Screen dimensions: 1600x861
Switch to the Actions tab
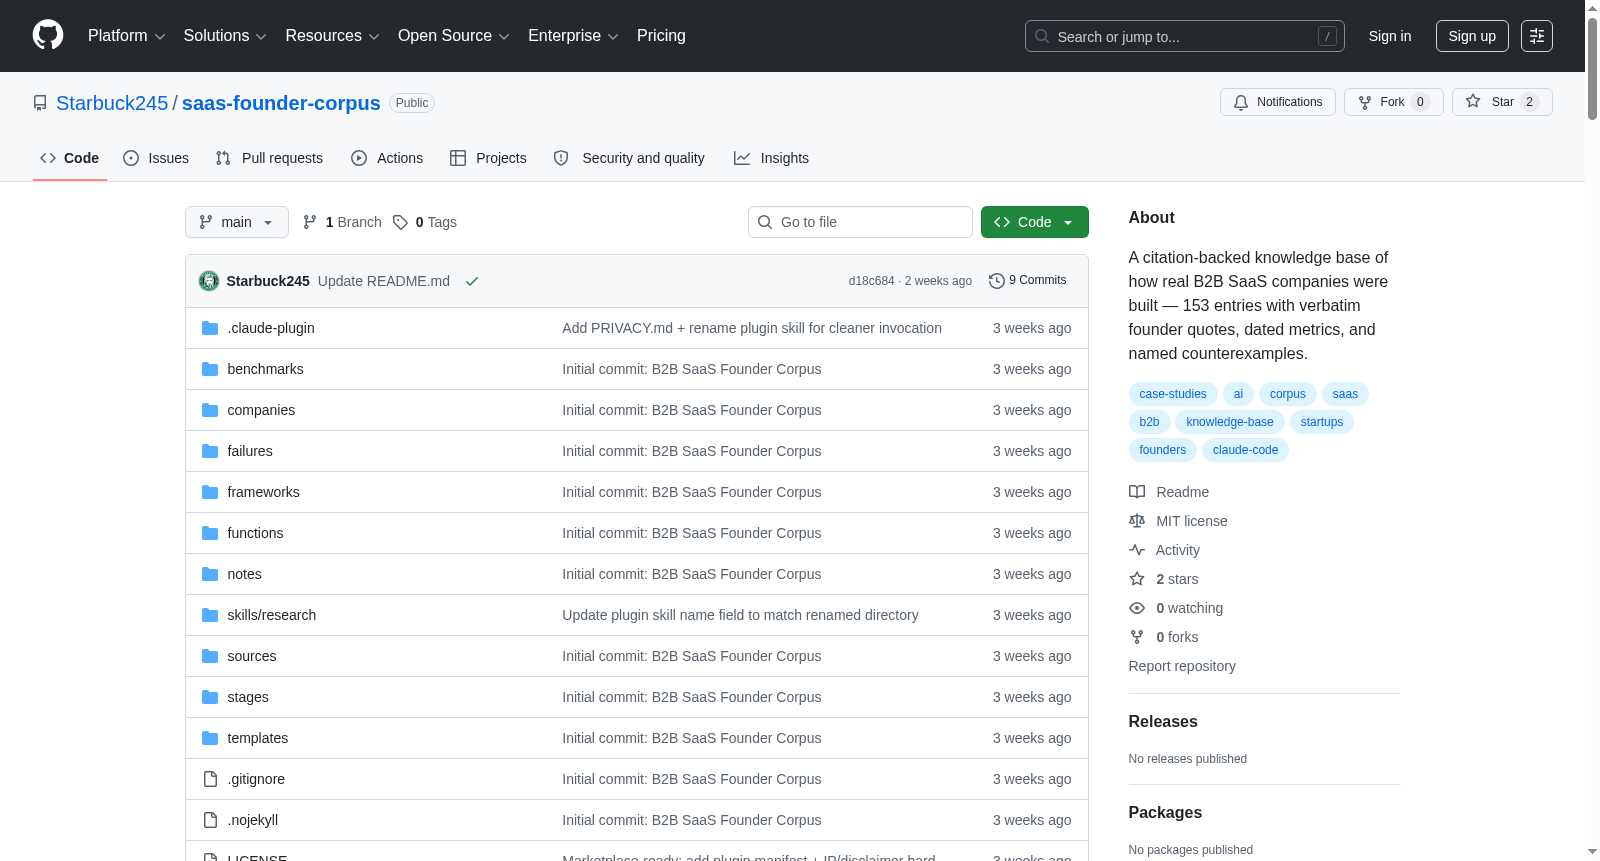(387, 158)
